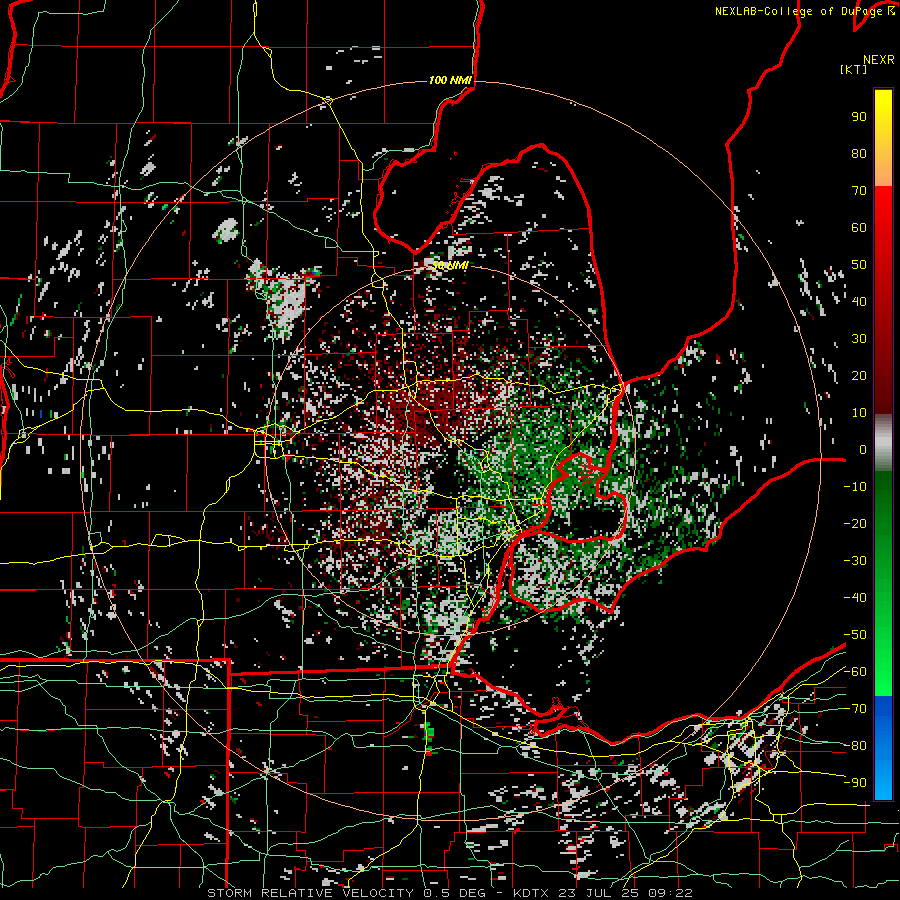The image size is (900, 900).
Task: Click the -50 legend value
Action: point(855,635)
